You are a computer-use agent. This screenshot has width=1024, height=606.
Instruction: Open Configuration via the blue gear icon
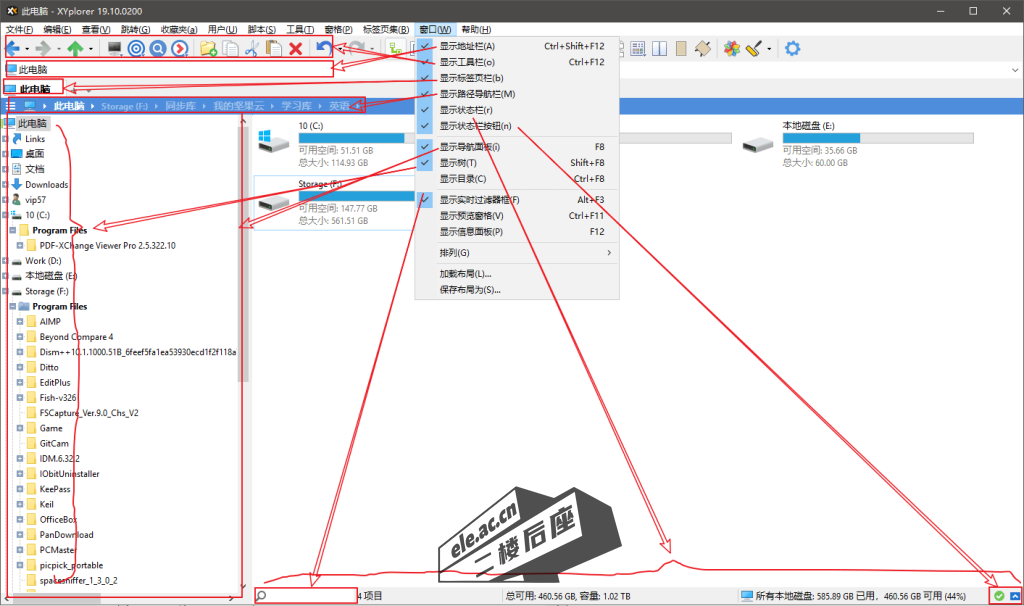[x=793, y=48]
